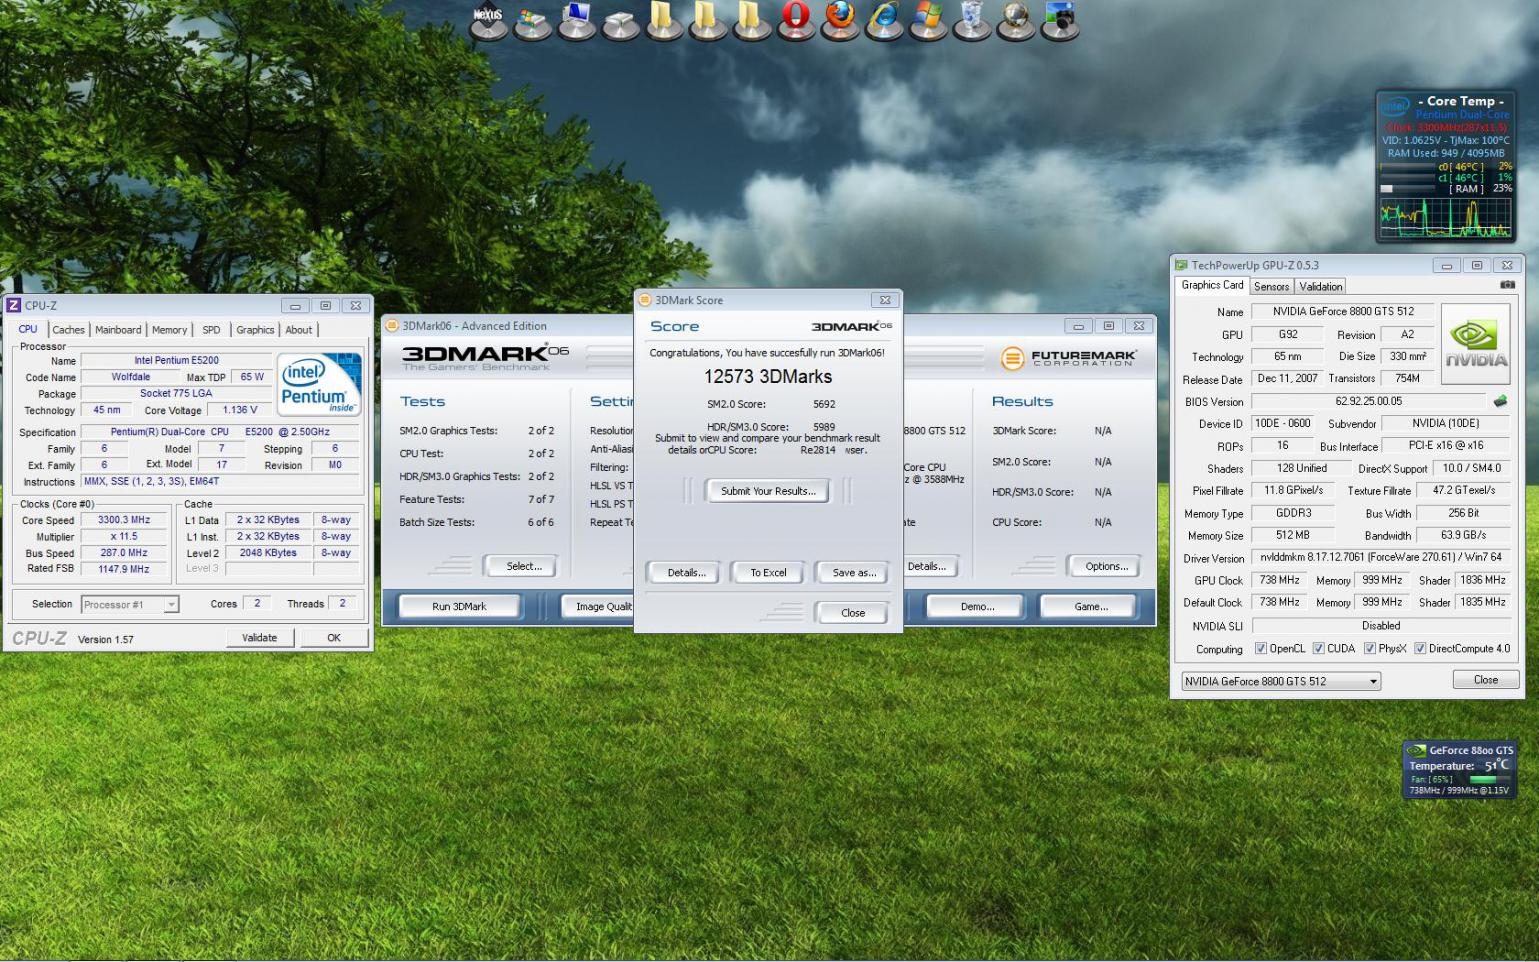Image resolution: width=1539 pixels, height=962 pixels.
Task: Click the 3DMark Score window title icon
Action: pyautogui.click(x=645, y=300)
